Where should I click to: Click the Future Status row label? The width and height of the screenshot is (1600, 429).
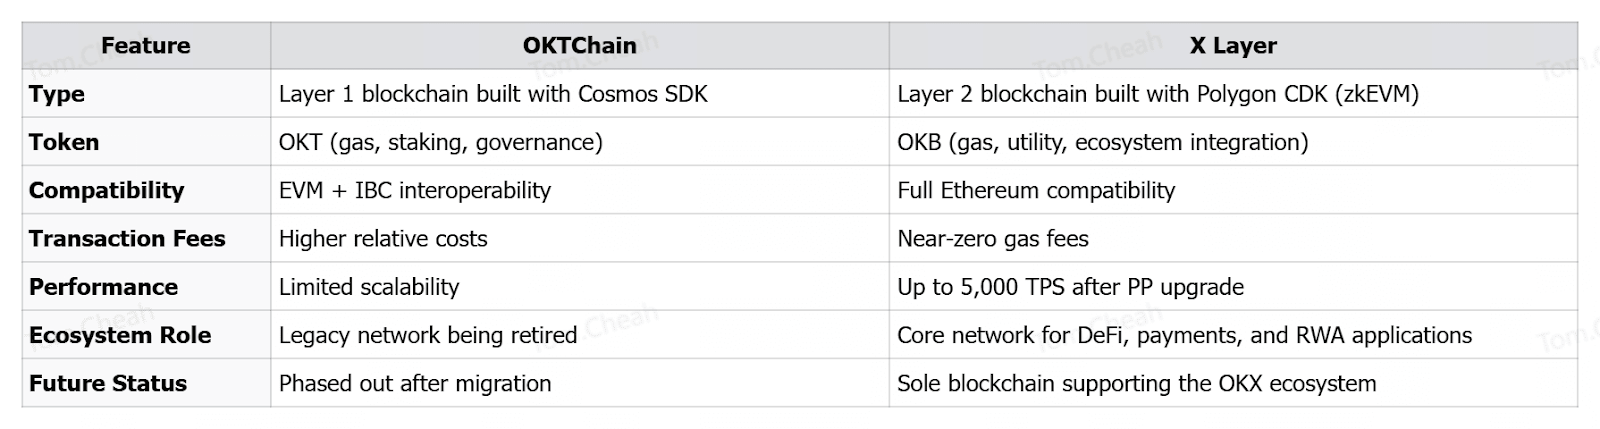[x=108, y=383]
